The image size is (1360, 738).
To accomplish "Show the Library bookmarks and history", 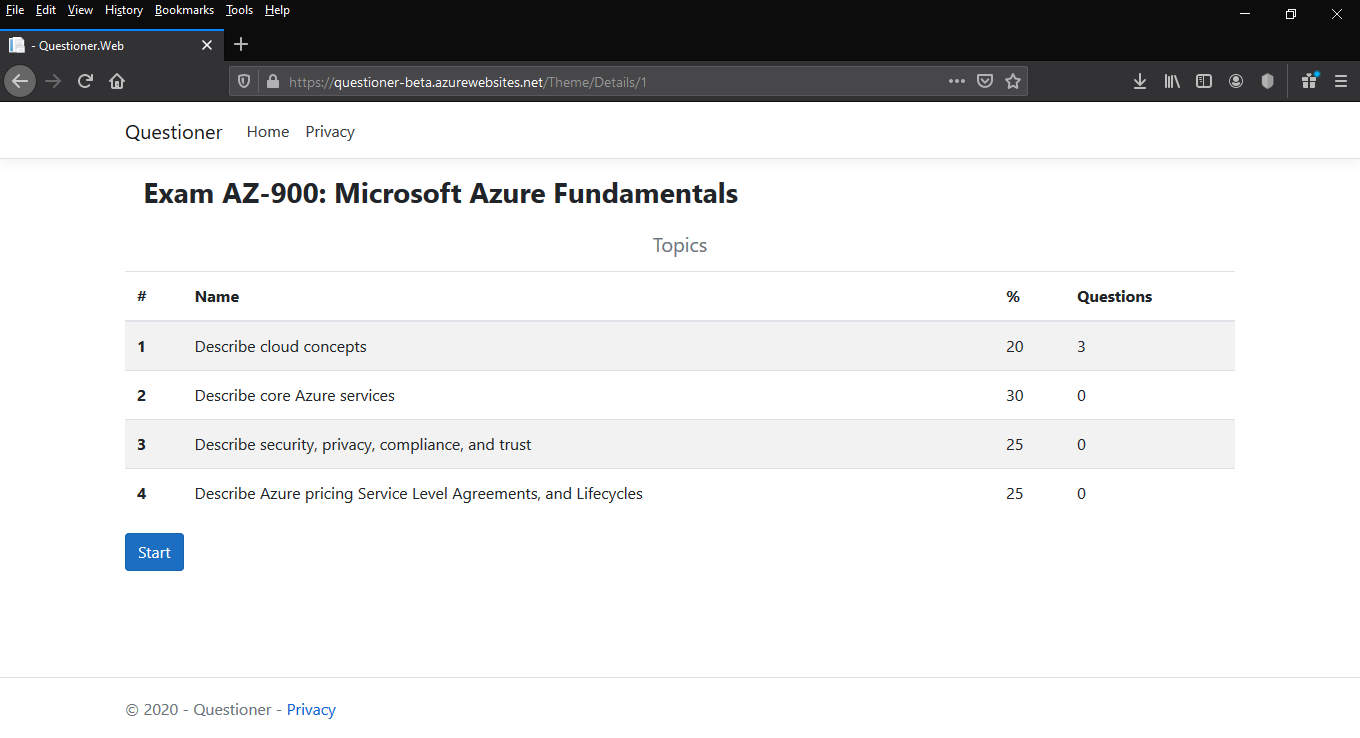I will coord(1172,81).
